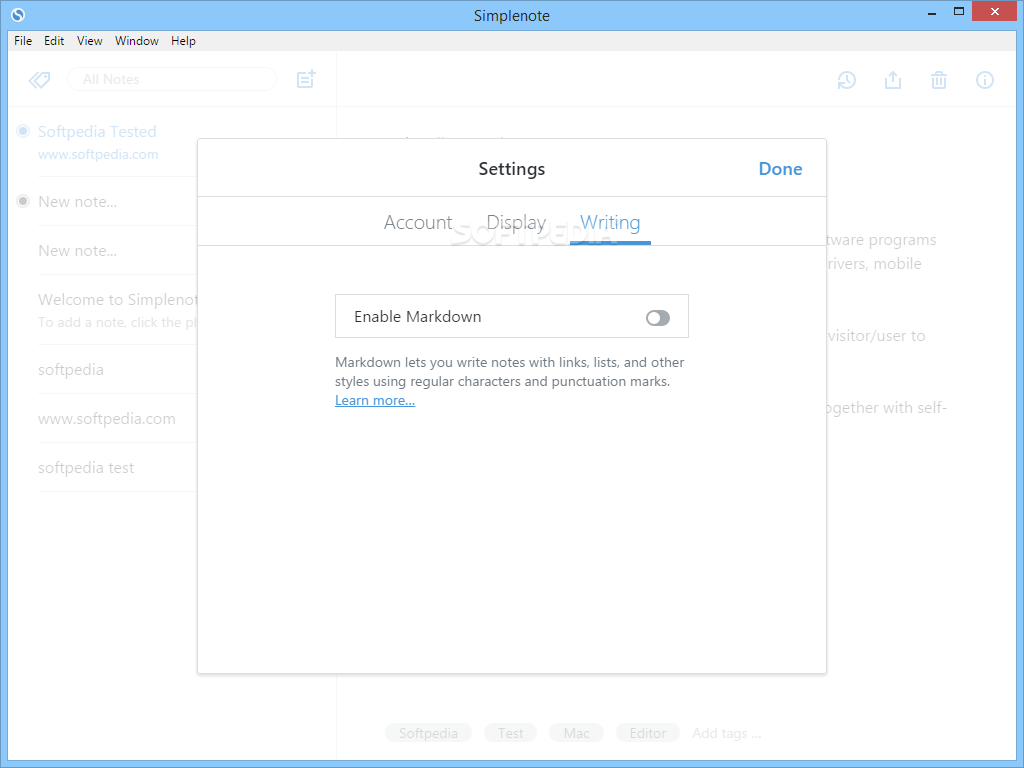1024x768 pixels.
Task: Open the tags menu icon
Action: click(39, 80)
